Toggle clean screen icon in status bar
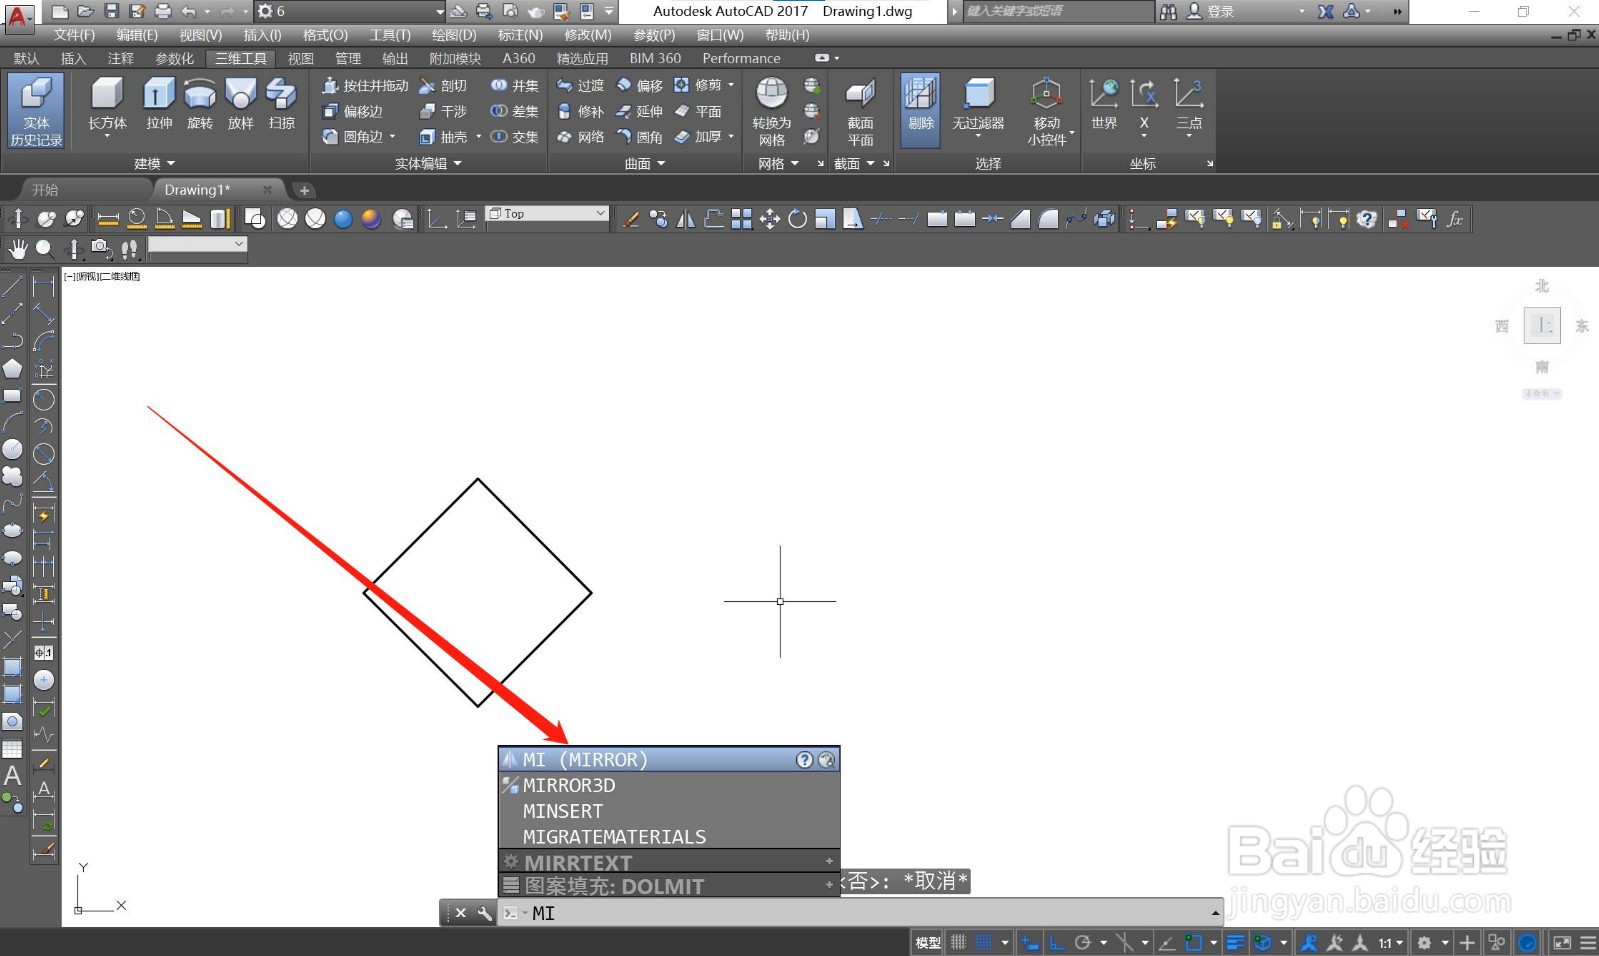 [x=1561, y=942]
